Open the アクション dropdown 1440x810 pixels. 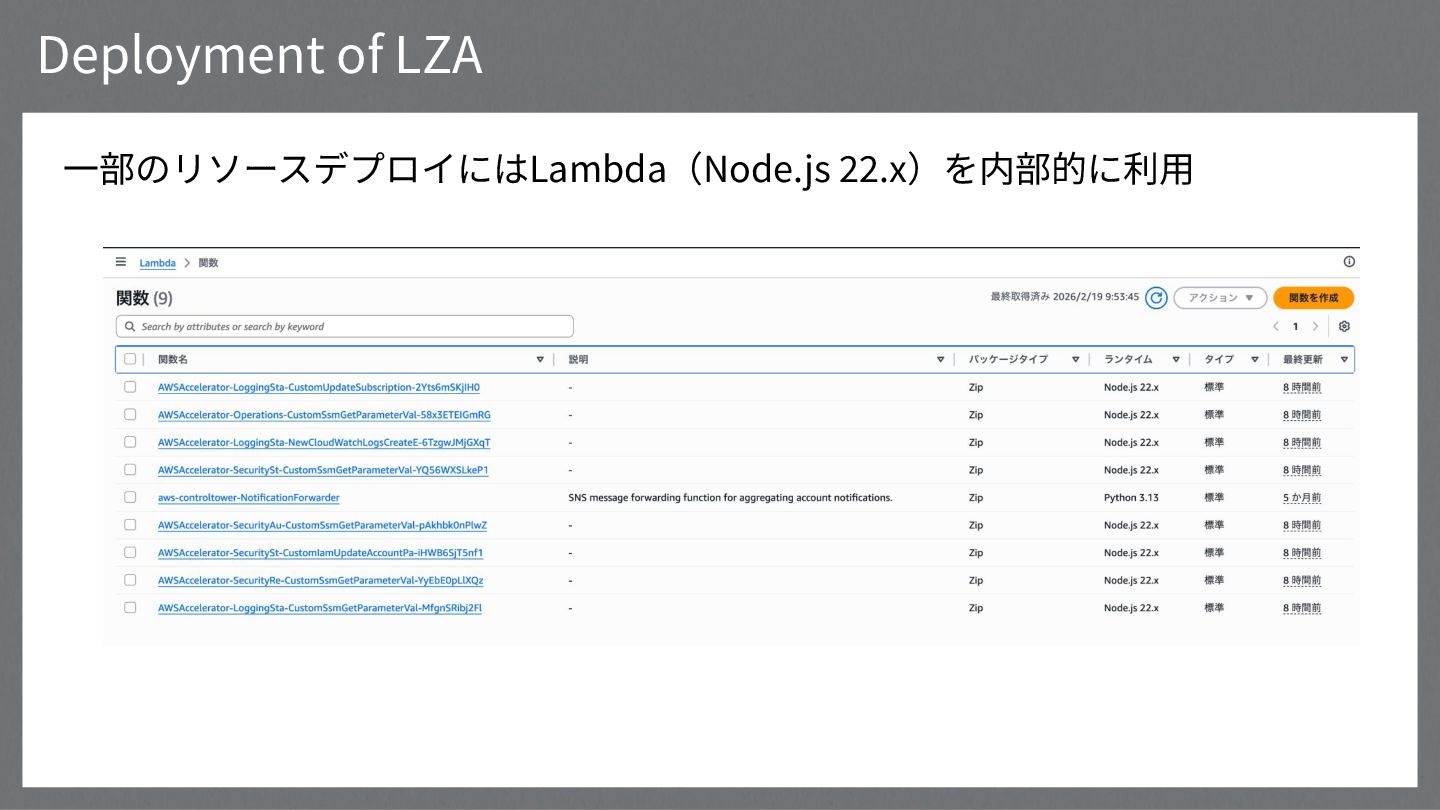(x=1220, y=298)
